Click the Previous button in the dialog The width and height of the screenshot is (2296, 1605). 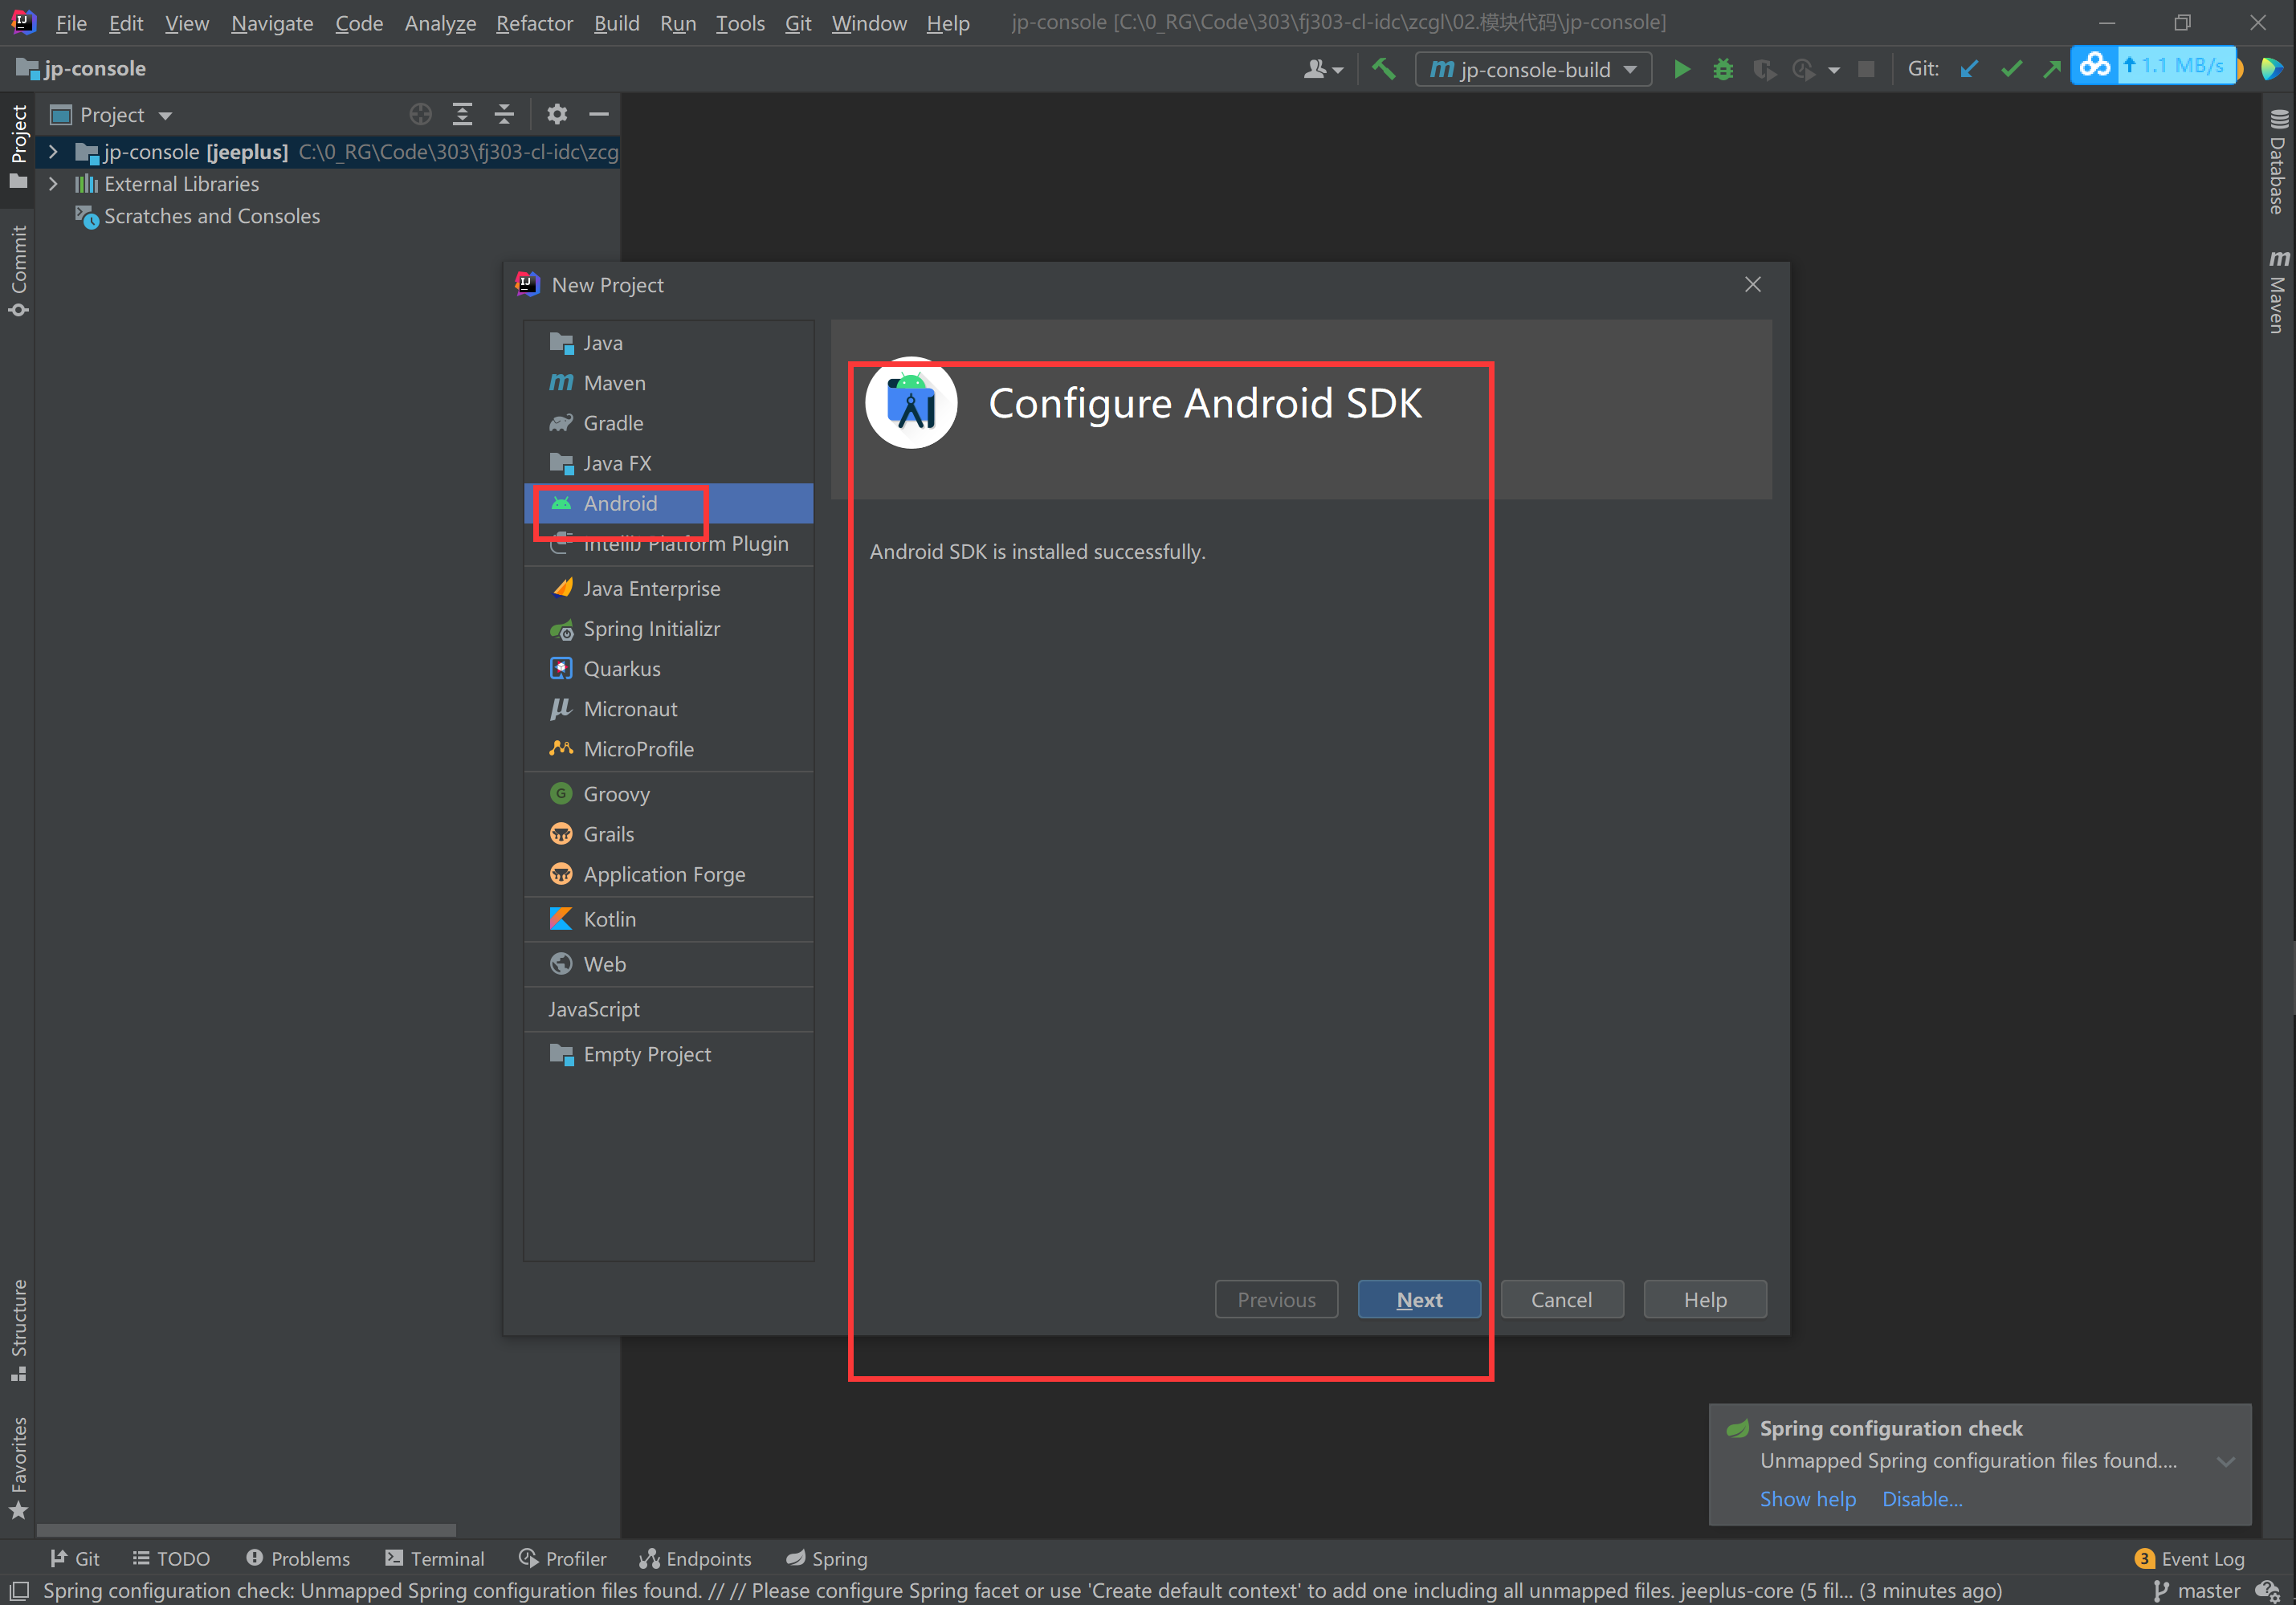1276,1299
